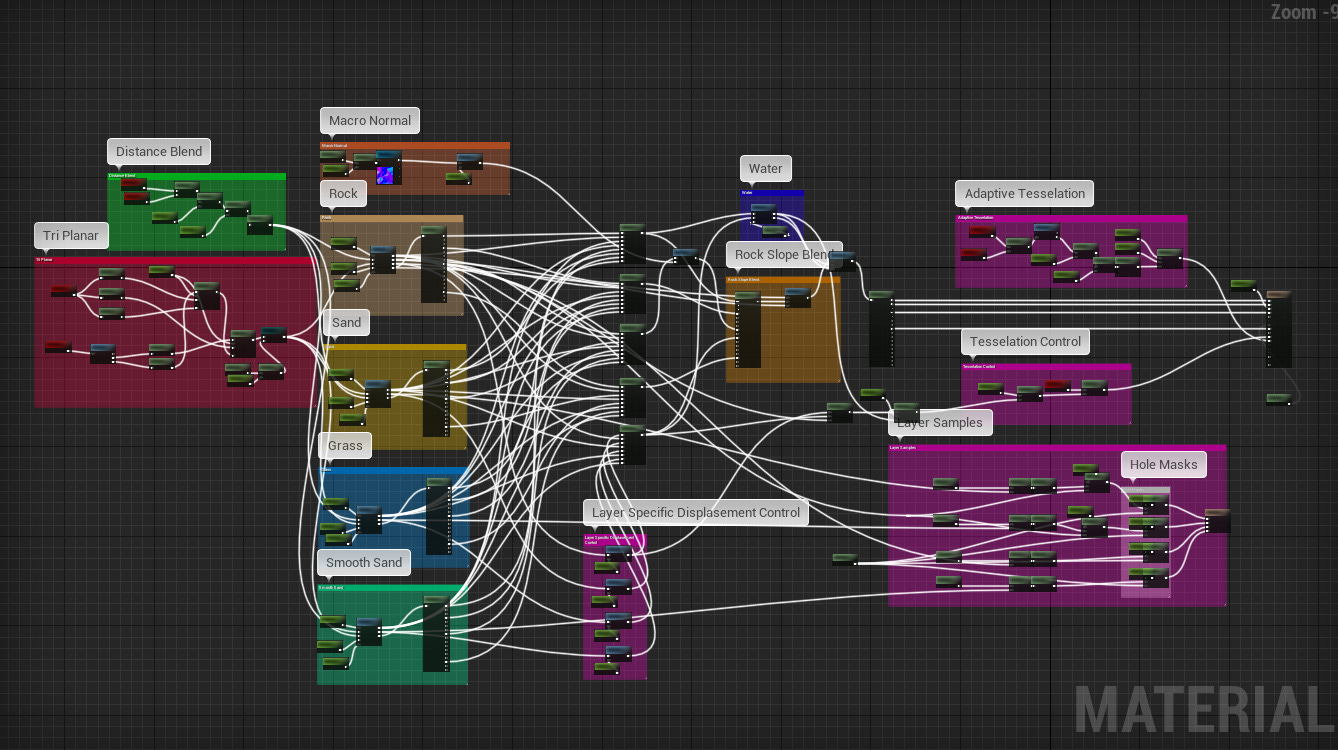This screenshot has height=750, width=1338.
Task: Select the final material output node at far right
Action: 1279,329
